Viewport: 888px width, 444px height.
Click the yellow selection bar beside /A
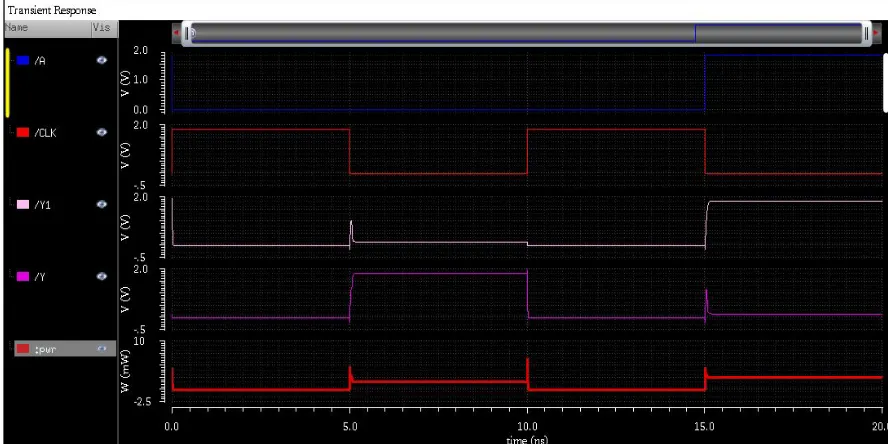pos(7,83)
